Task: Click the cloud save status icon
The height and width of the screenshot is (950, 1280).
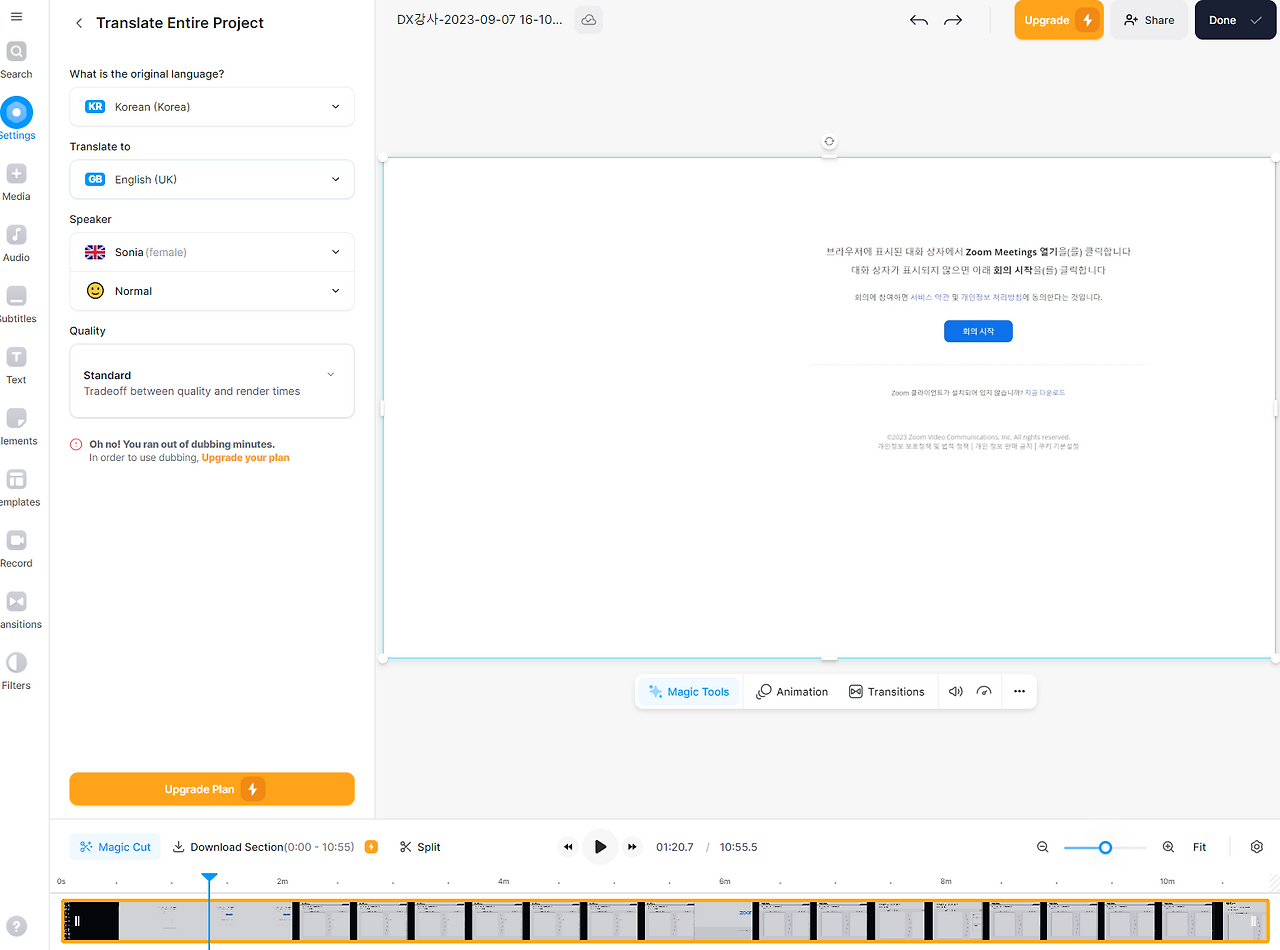Action: (589, 20)
